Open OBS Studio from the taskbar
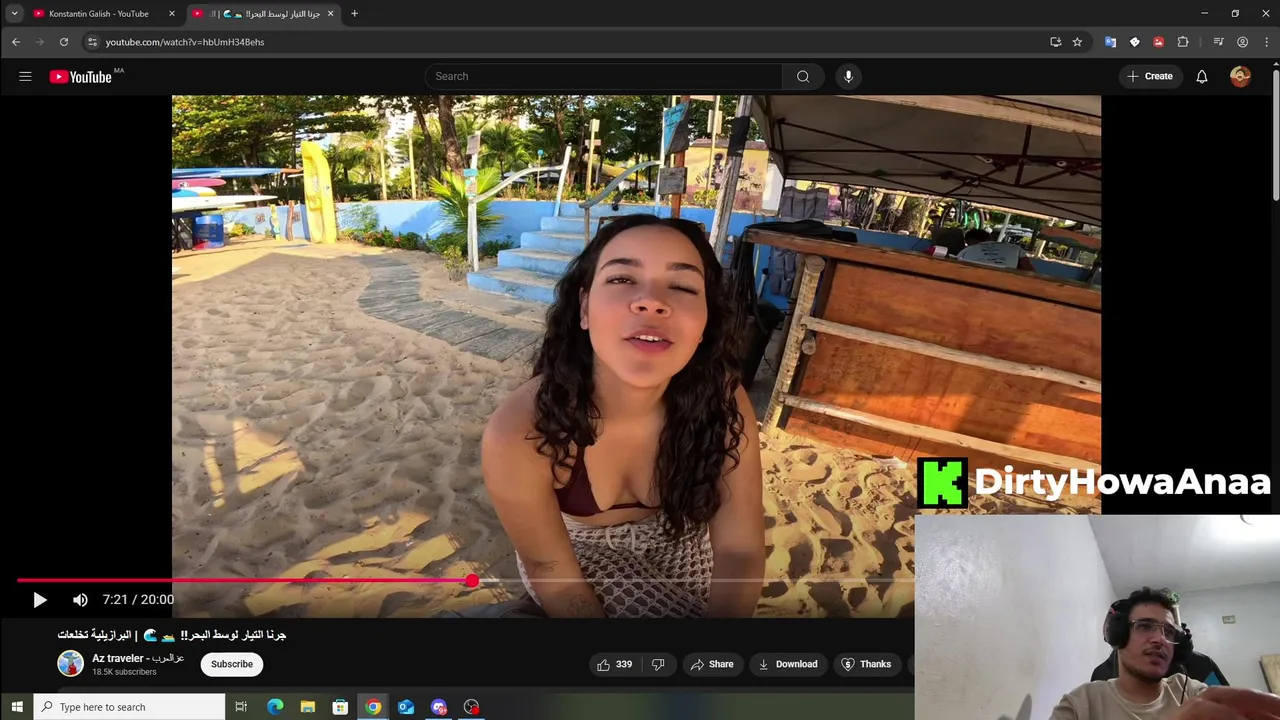 (x=471, y=707)
